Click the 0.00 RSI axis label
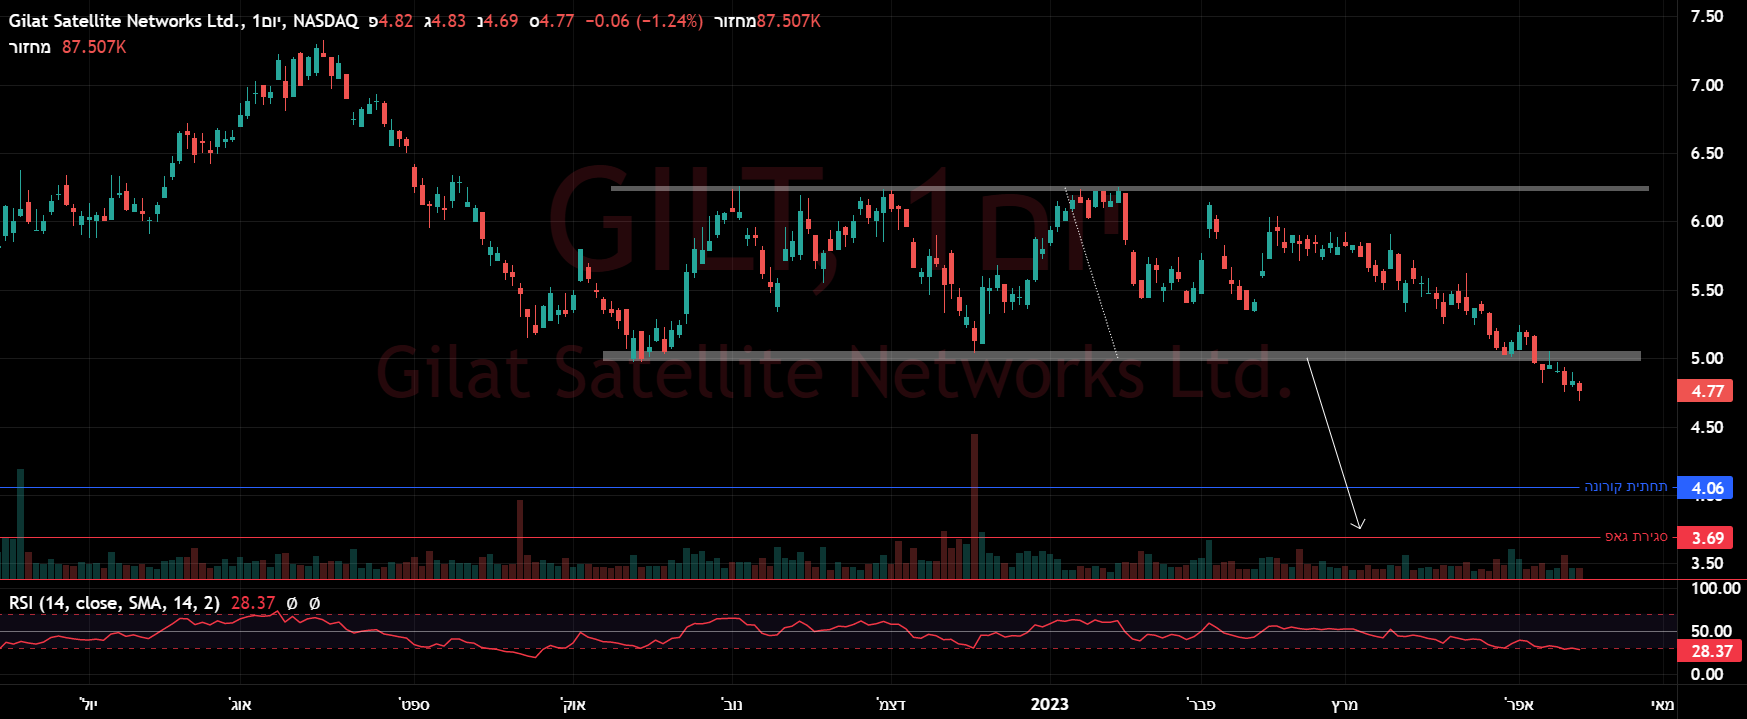This screenshot has height=719, width=1747. tap(1707, 674)
